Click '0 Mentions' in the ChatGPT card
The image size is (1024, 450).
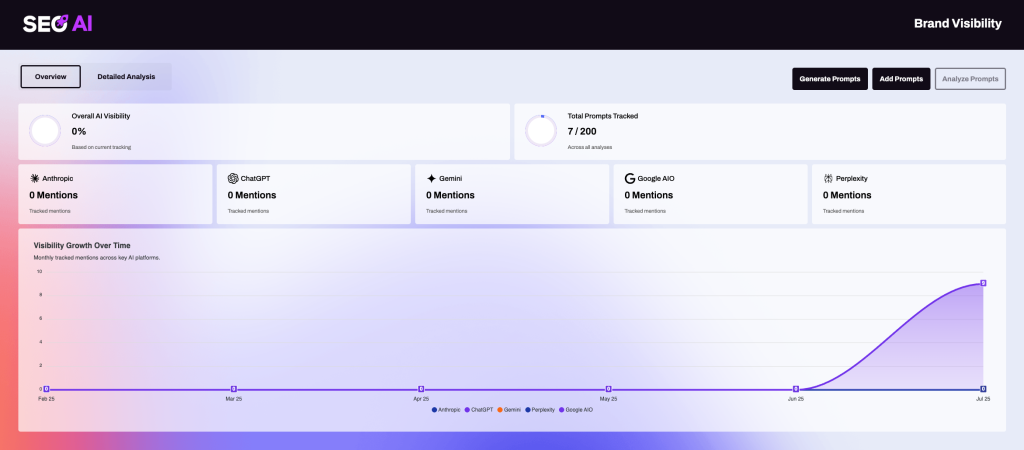point(252,195)
